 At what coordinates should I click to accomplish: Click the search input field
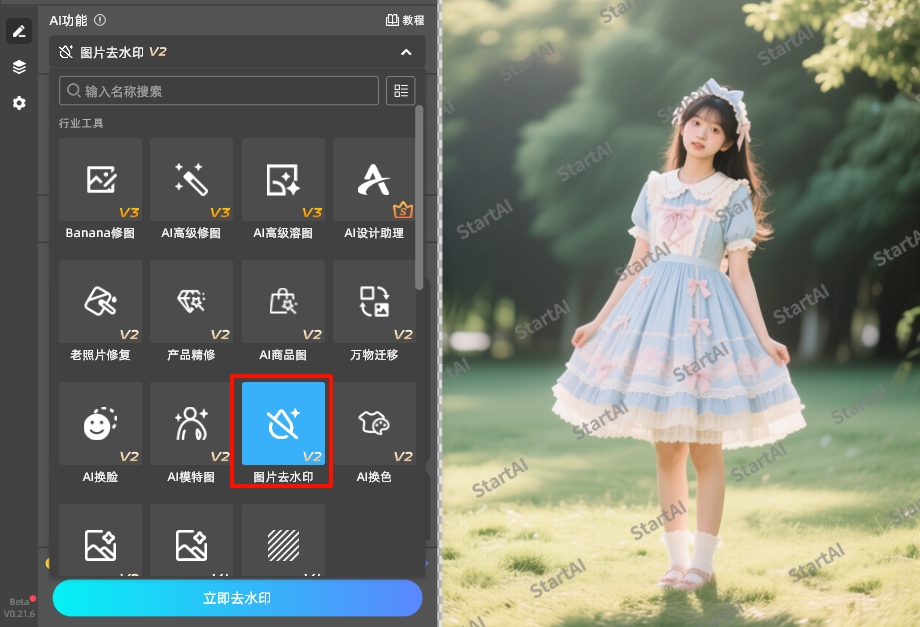[217, 91]
